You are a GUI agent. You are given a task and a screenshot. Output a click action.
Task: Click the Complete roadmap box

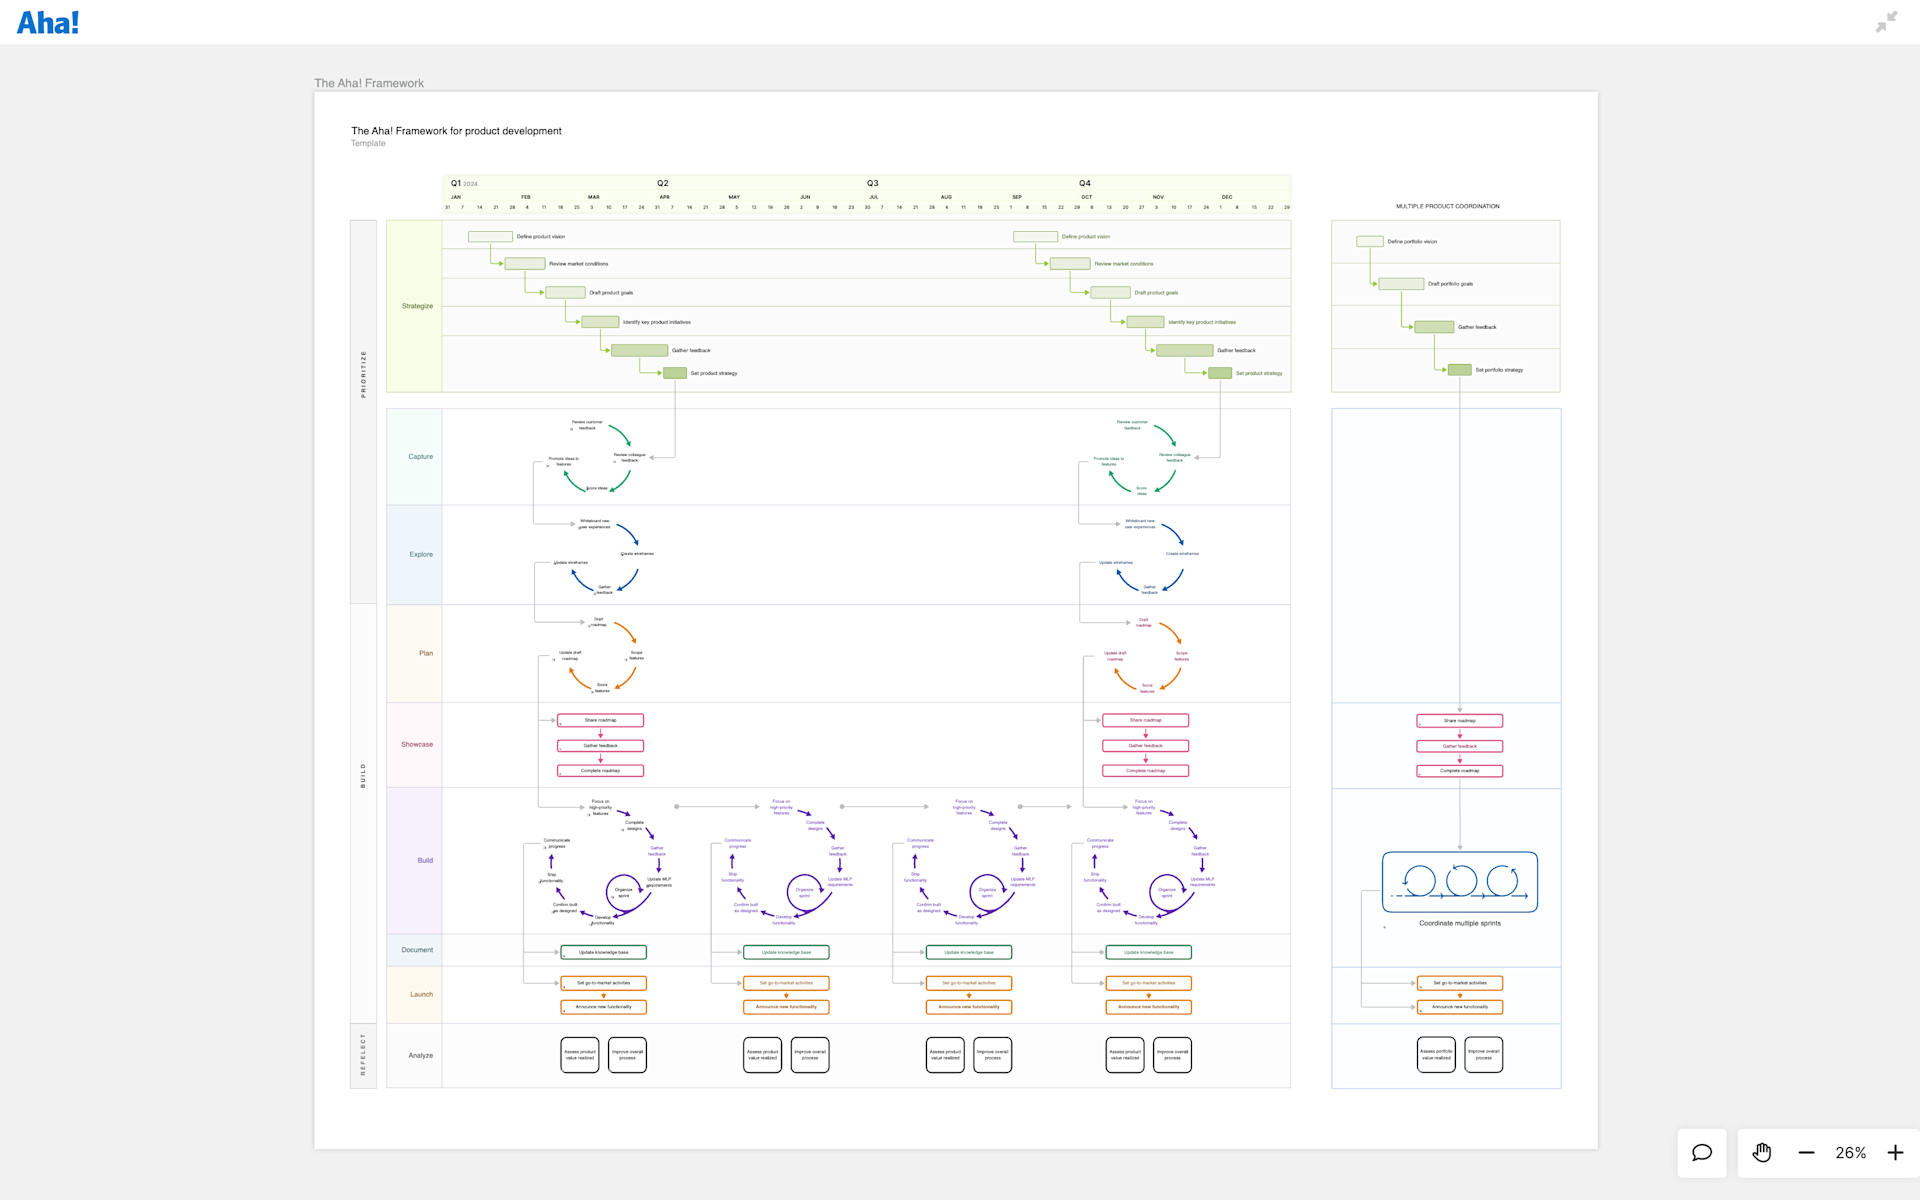click(600, 770)
